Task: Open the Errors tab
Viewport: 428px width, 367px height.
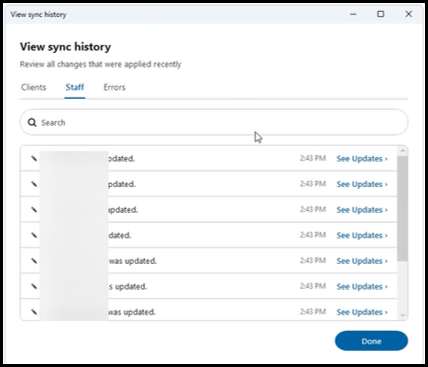Action: [114, 87]
